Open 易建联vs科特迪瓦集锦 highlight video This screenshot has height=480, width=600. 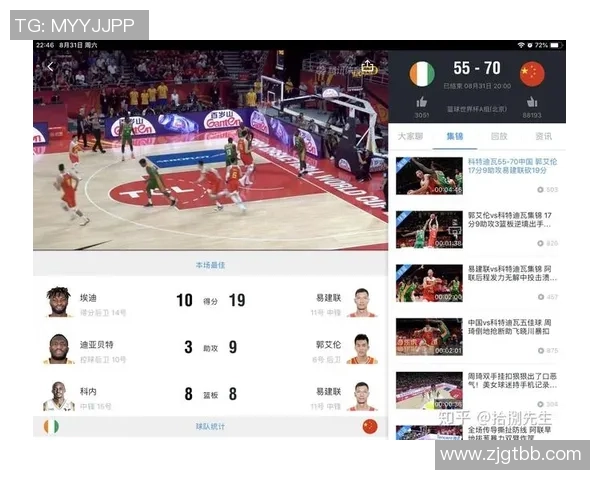(428, 283)
